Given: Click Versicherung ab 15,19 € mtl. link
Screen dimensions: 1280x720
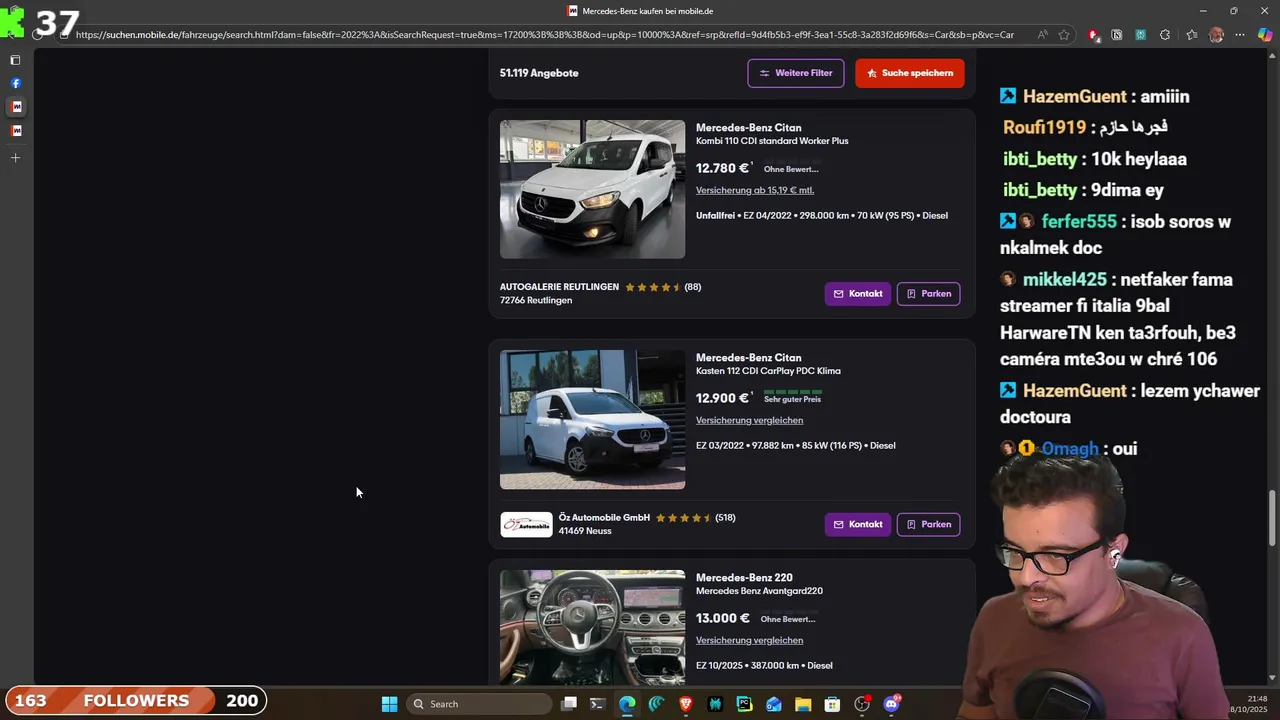Looking at the screenshot, I should click(755, 190).
